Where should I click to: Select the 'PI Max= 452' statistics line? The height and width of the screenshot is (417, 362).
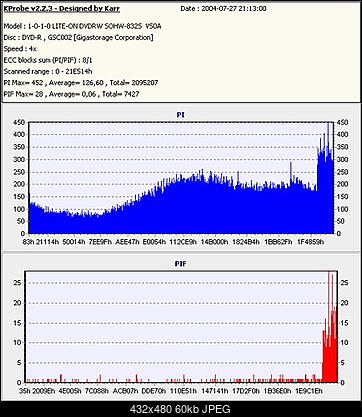tap(81, 82)
